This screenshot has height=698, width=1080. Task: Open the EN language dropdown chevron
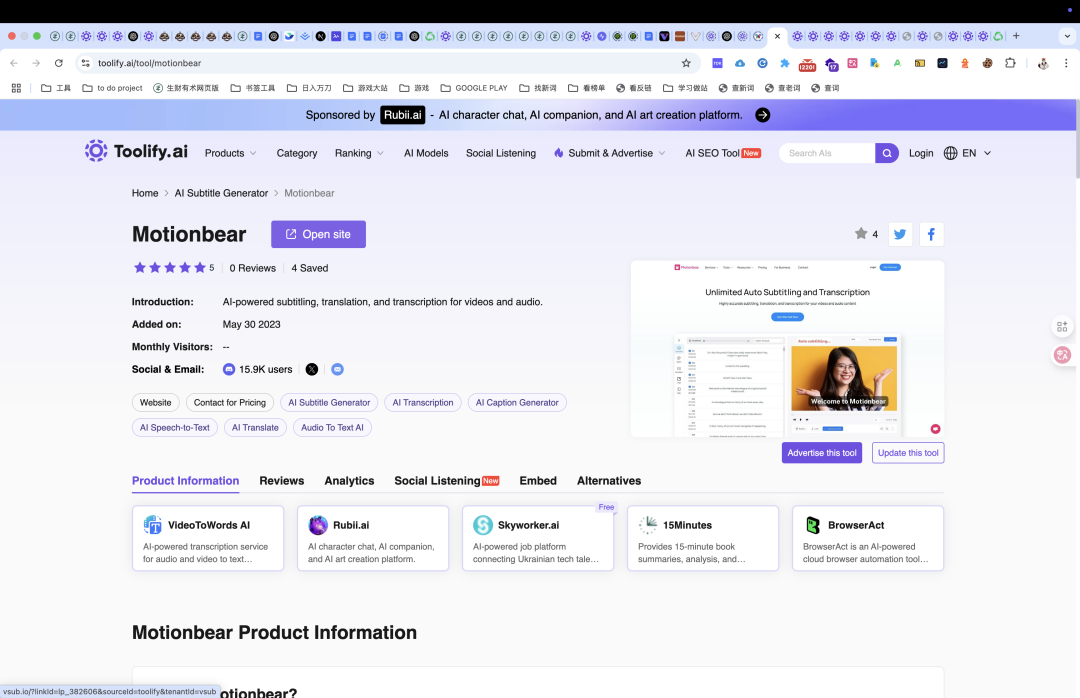pyautogui.click(x=987, y=153)
